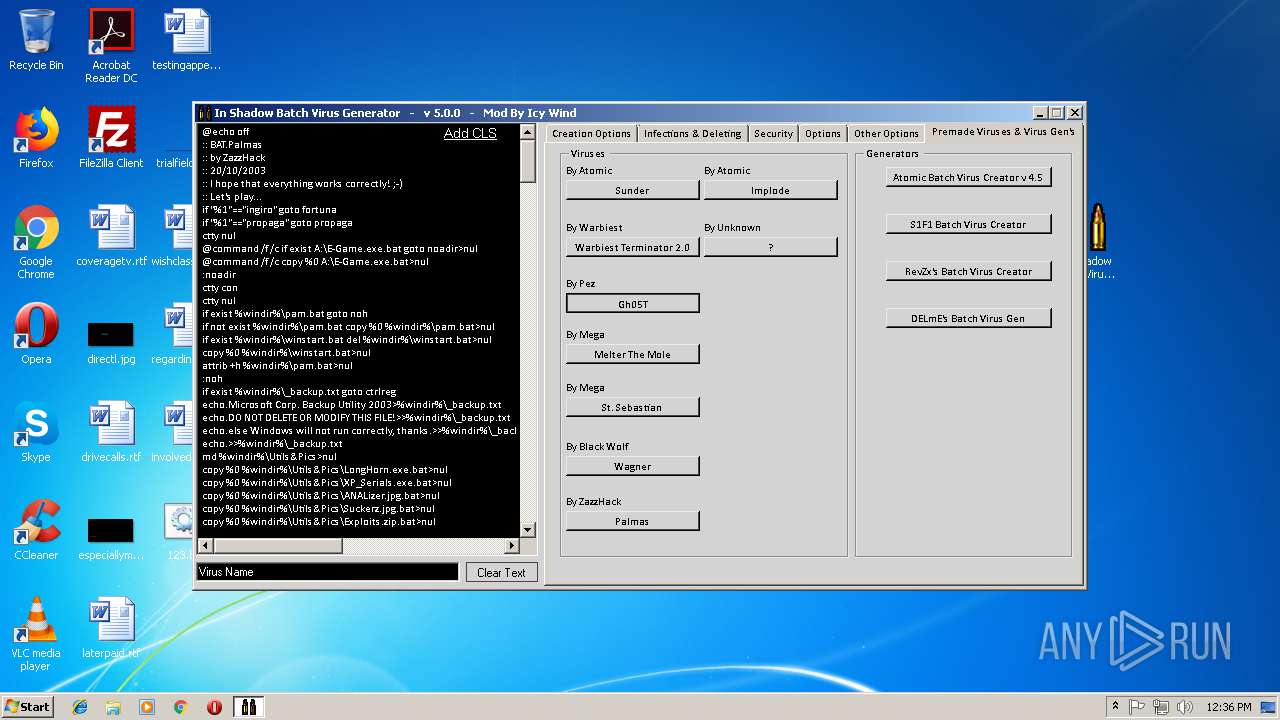Open Acrobat Reader DC shortcut
The width and height of the screenshot is (1280, 720).
pyautogui.click(x=111, y=46)
